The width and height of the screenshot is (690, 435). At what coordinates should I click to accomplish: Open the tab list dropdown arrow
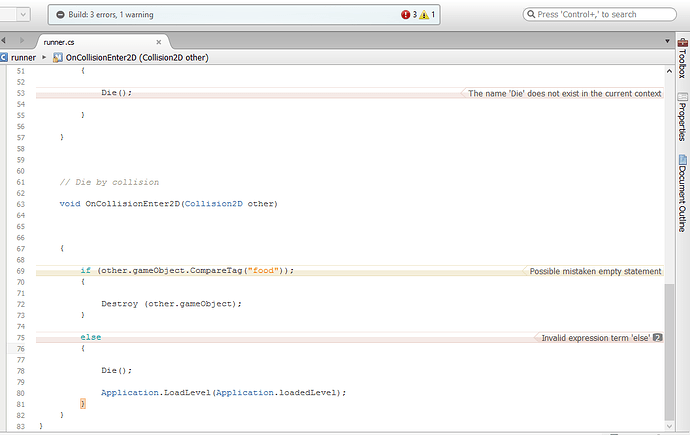coord(666,40)
